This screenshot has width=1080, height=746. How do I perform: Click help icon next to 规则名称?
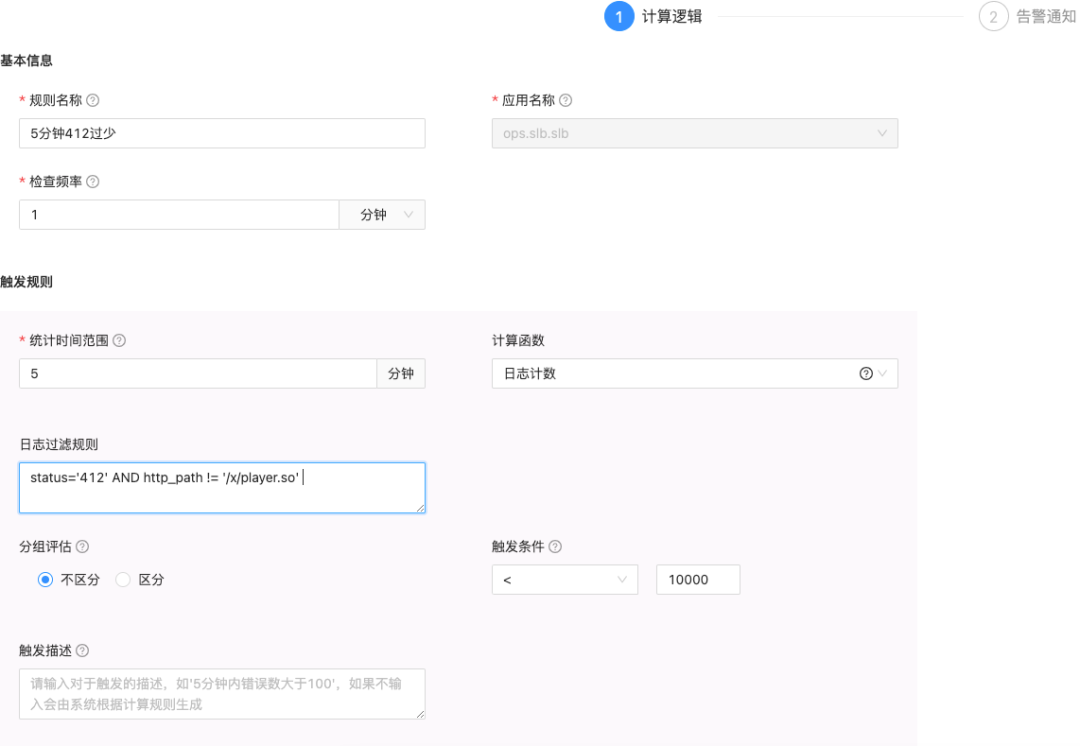point(93,101)
